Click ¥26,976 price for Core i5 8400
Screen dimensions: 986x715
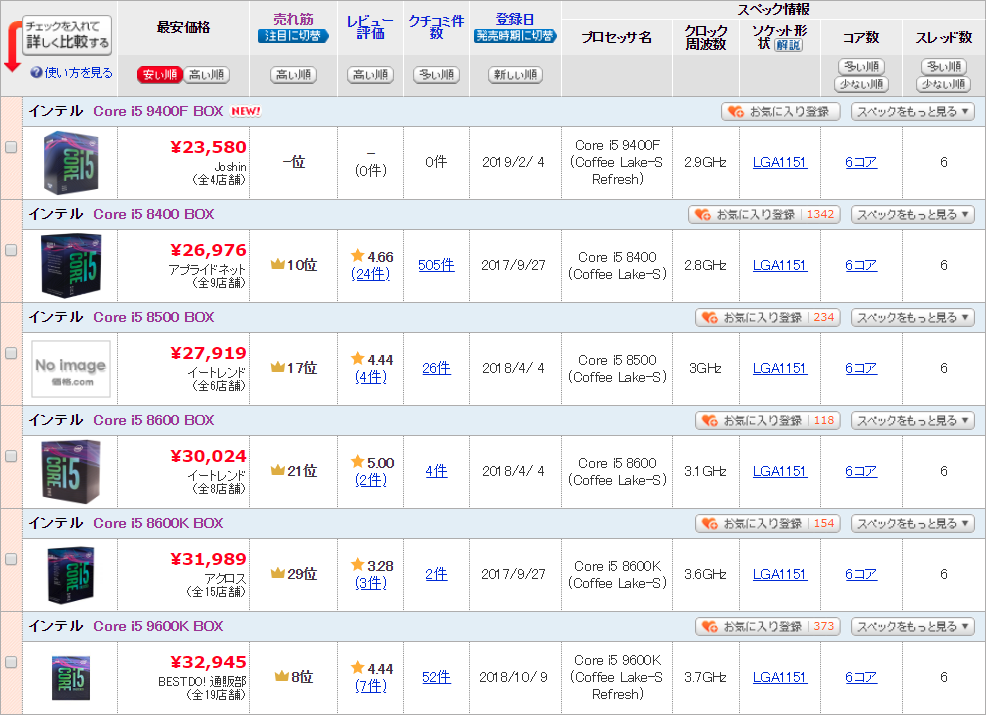[x=208, y=250]
